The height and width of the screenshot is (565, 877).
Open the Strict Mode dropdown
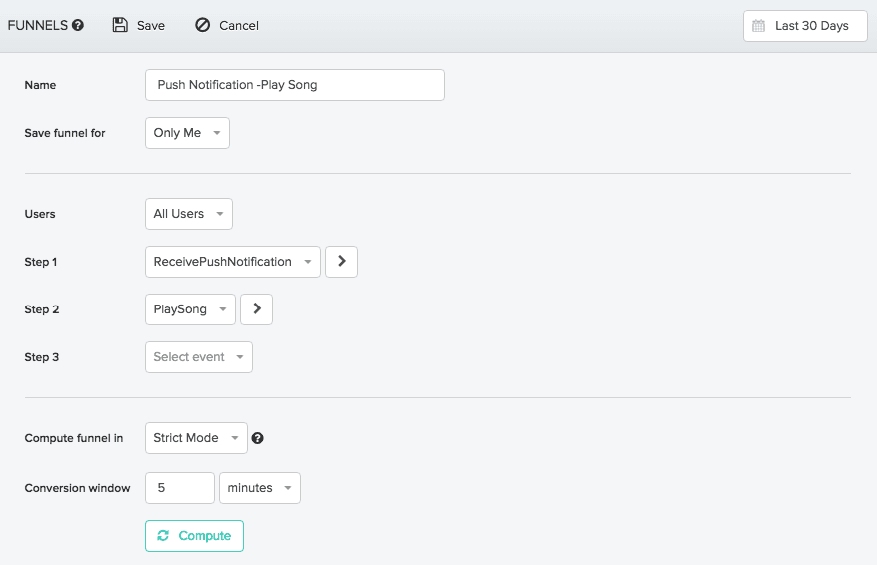click(x=196, y=438)
